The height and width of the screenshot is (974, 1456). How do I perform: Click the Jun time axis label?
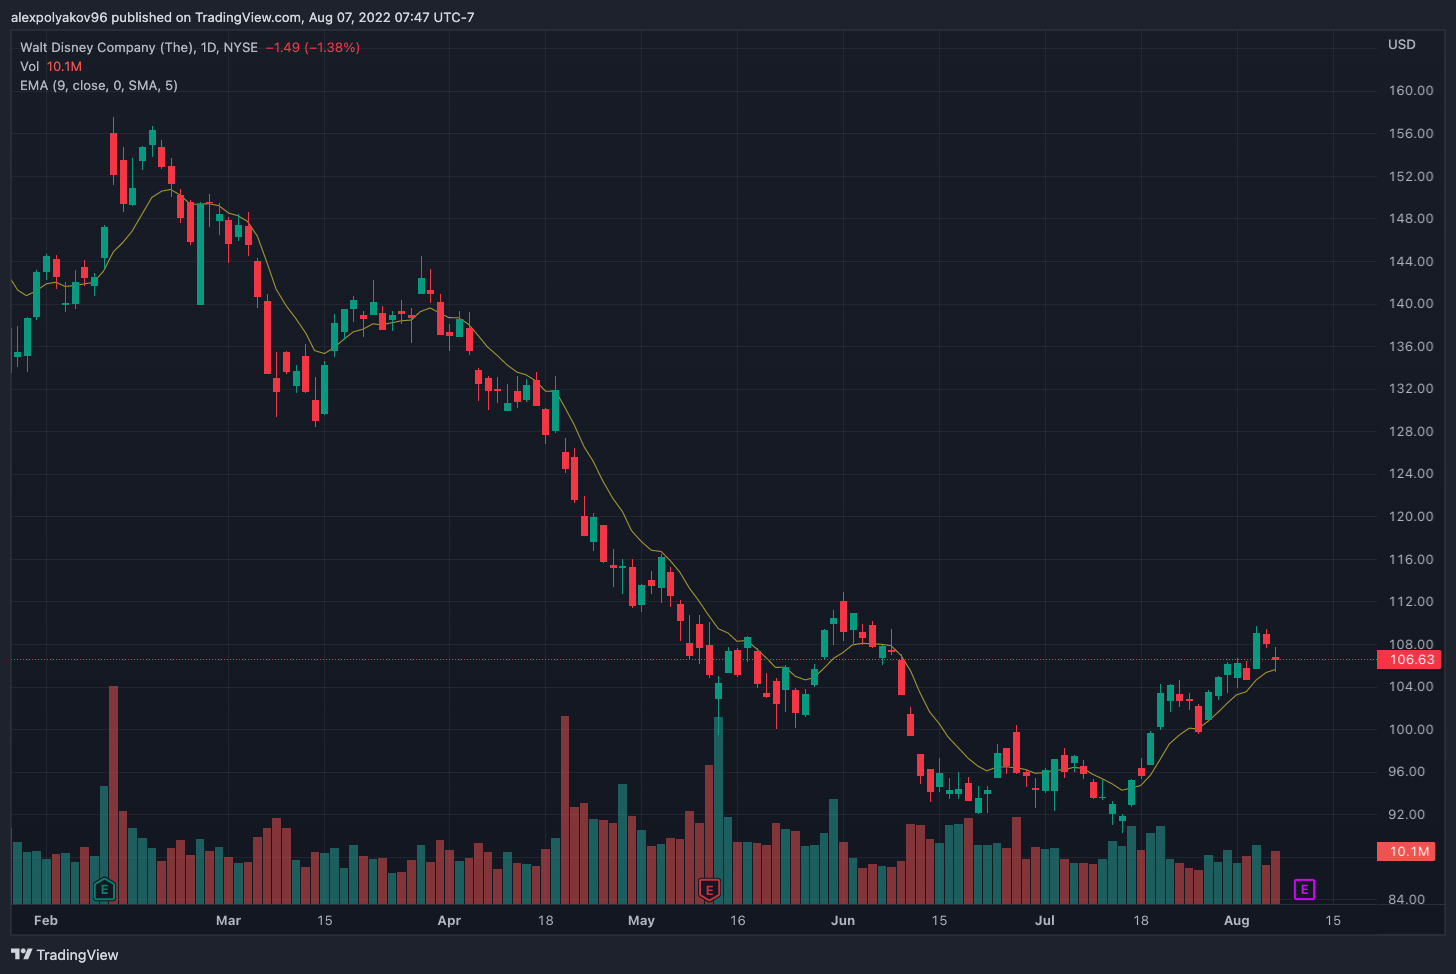click(x=843, y=920)
